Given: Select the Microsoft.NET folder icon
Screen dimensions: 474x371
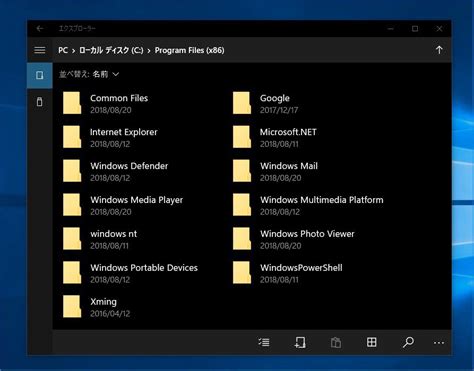Looking at the screenshot, I should click(242, 137).
